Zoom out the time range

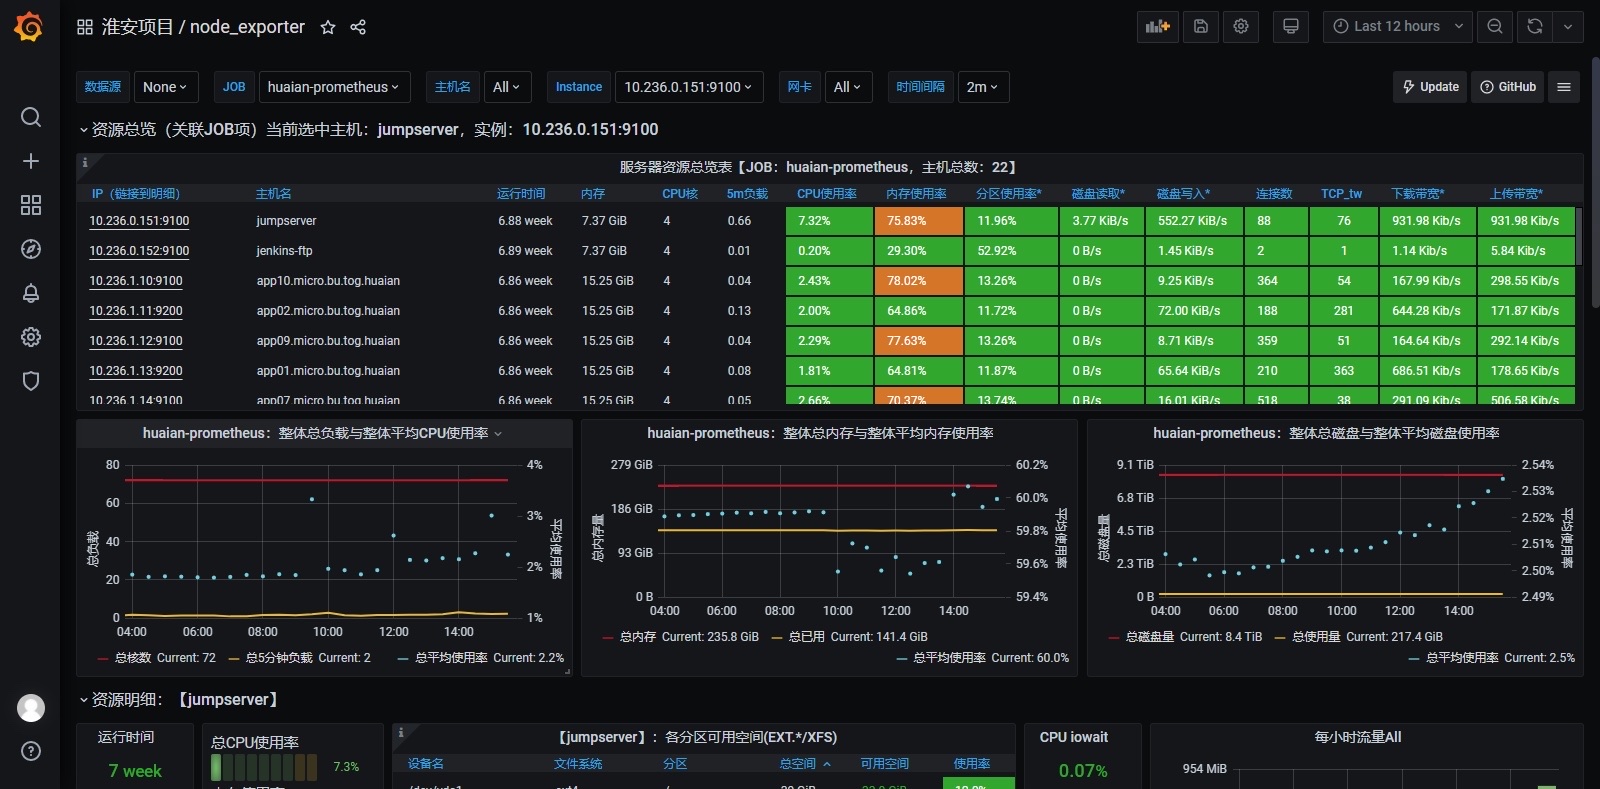coord(1495,27)
